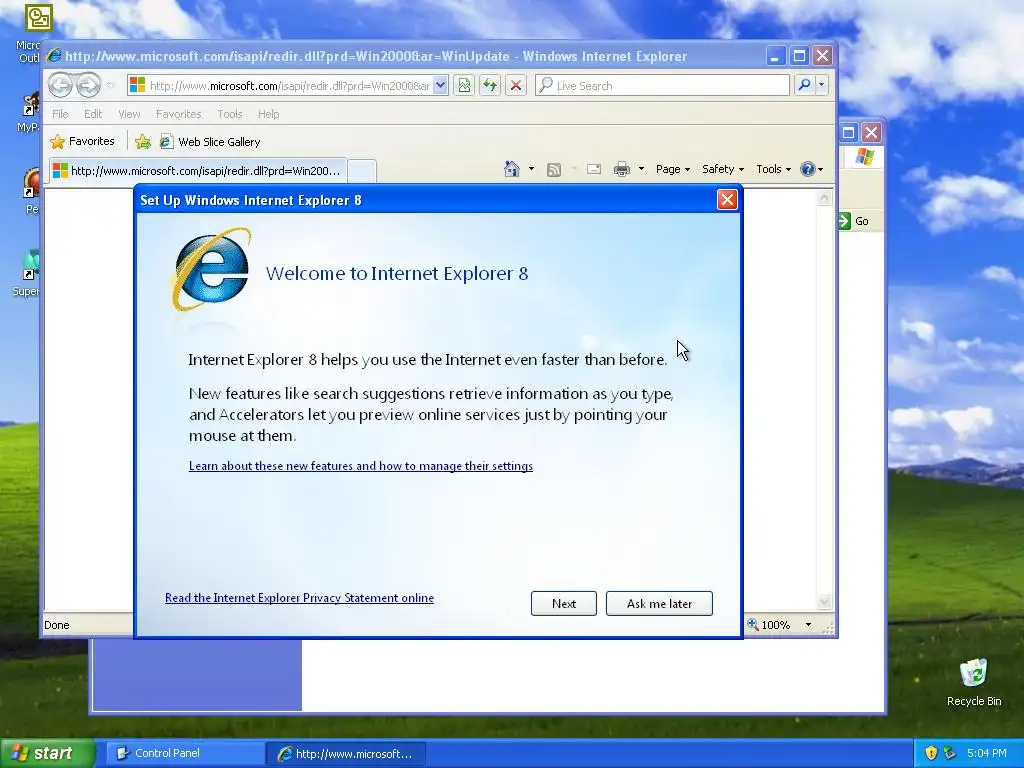The width and height of the screenshot is (1024, 768).
Task: Open the Web Slice Gallery link
Action: tap(210, 142)
